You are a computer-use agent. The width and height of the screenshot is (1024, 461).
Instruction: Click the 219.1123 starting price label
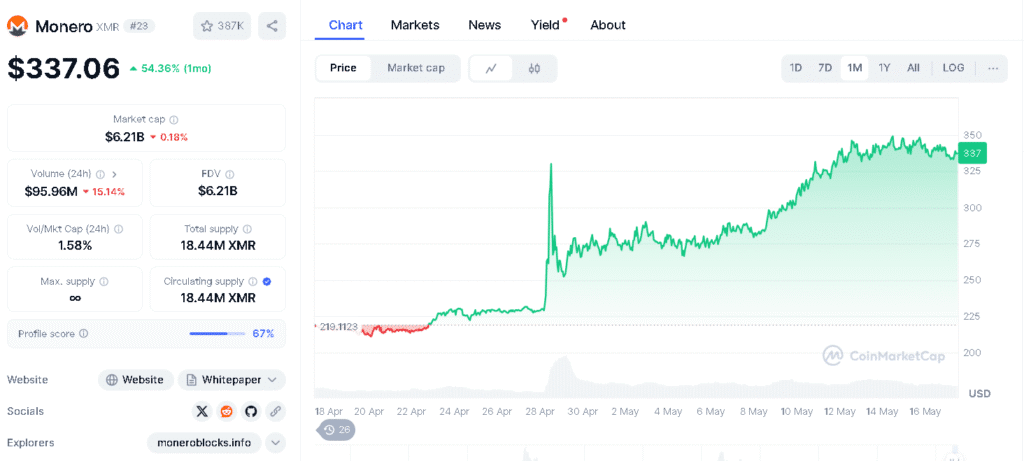pos(339,326)
